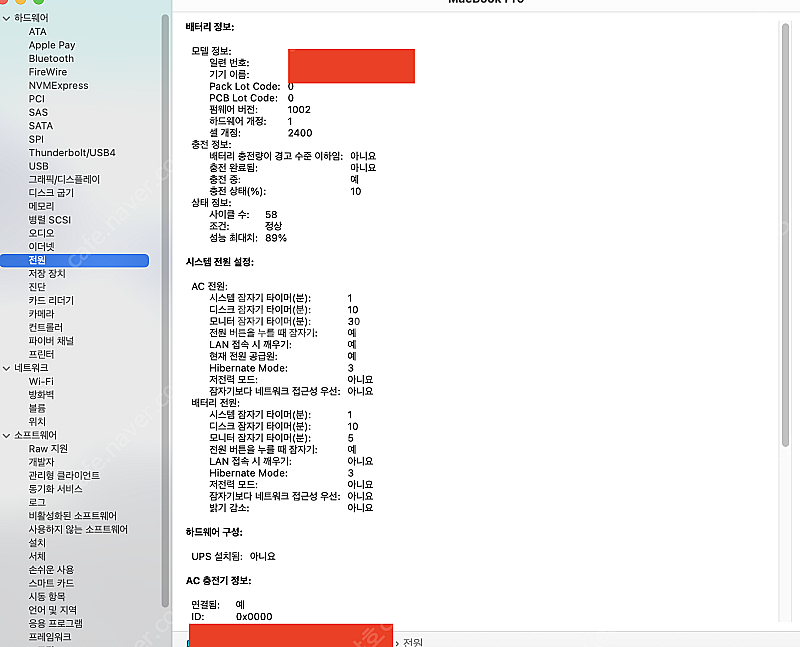Click the highlighted 전원 item

[x=74, y=260]
